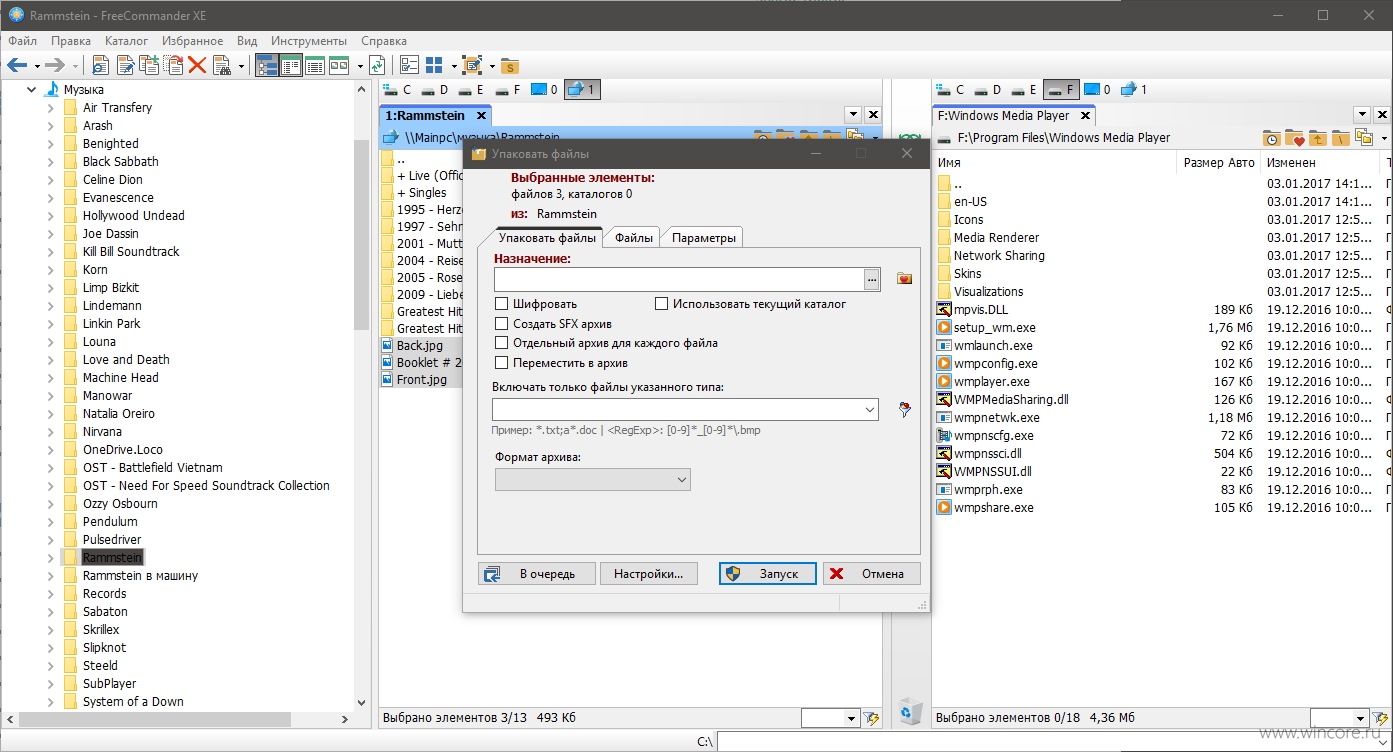Click the browse ... button for Назначение
Viewport: 1393px width, 752px height.
tap(872, 279)
